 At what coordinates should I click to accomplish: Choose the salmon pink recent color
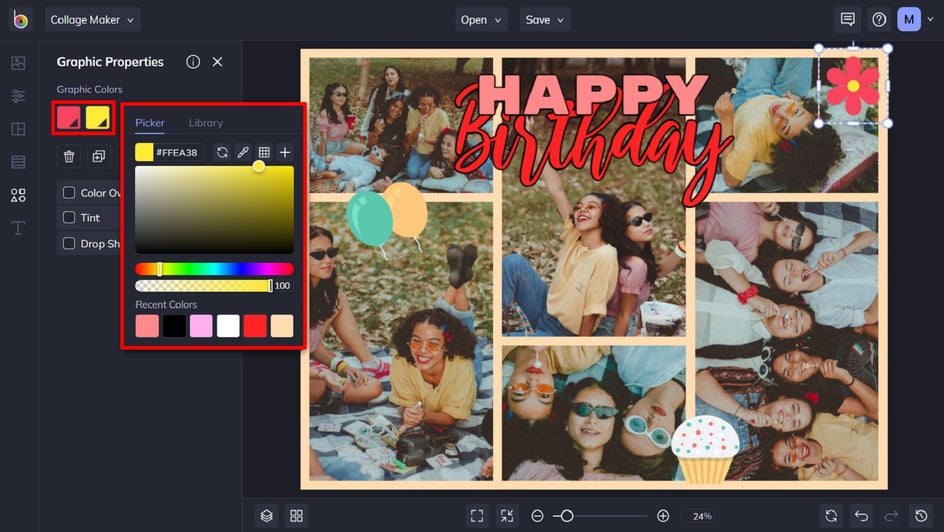pos(147,326)
